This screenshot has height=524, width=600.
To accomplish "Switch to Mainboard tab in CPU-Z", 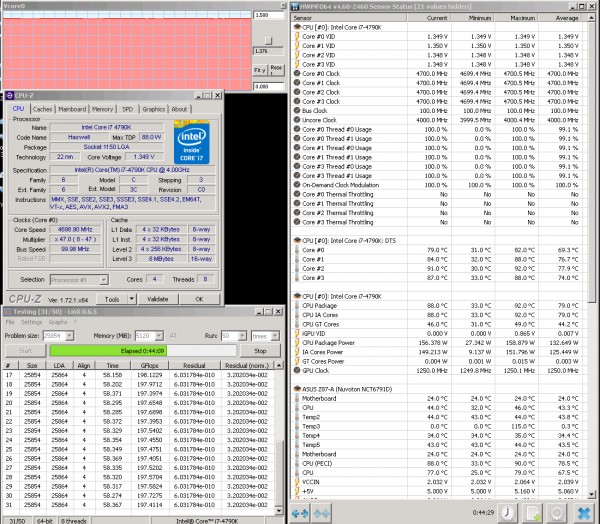I will coord(72,109).
